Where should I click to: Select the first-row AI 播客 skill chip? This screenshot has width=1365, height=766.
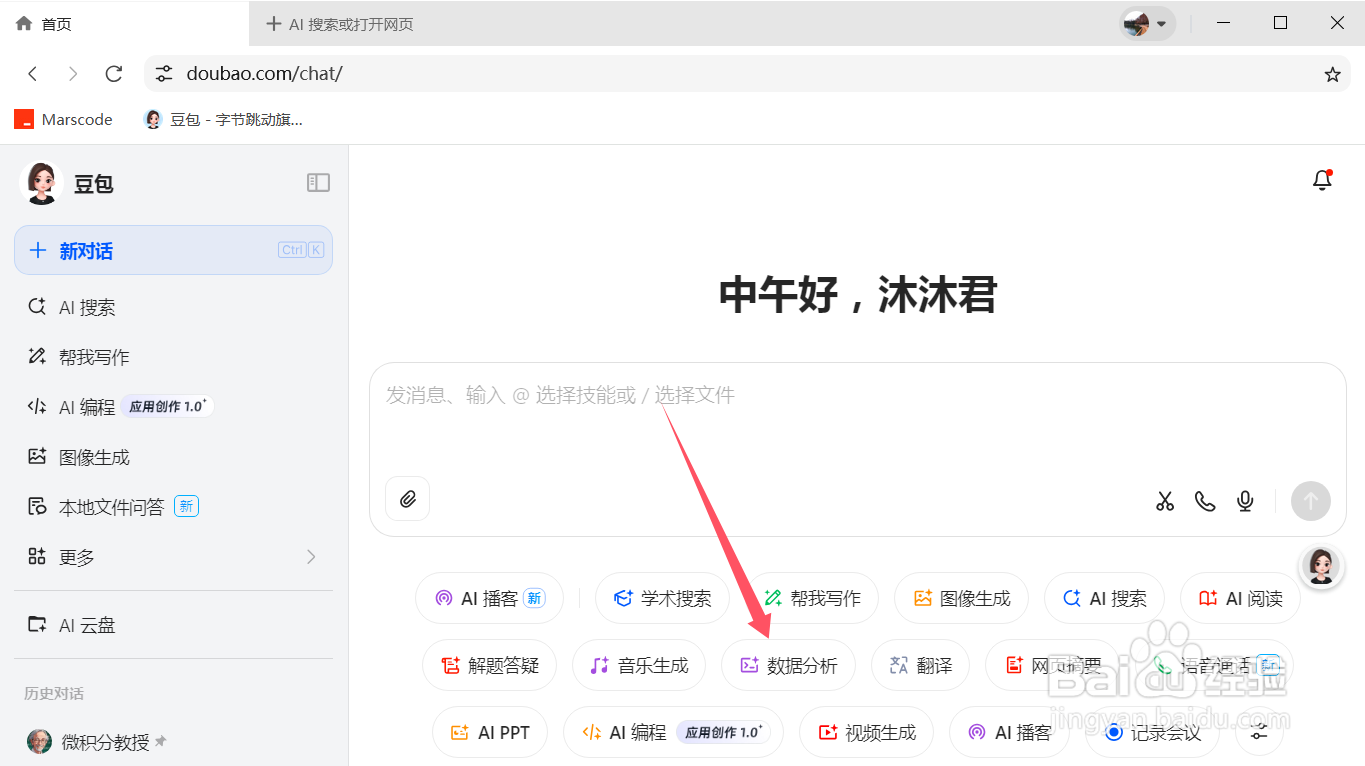[x=489, y=599]
